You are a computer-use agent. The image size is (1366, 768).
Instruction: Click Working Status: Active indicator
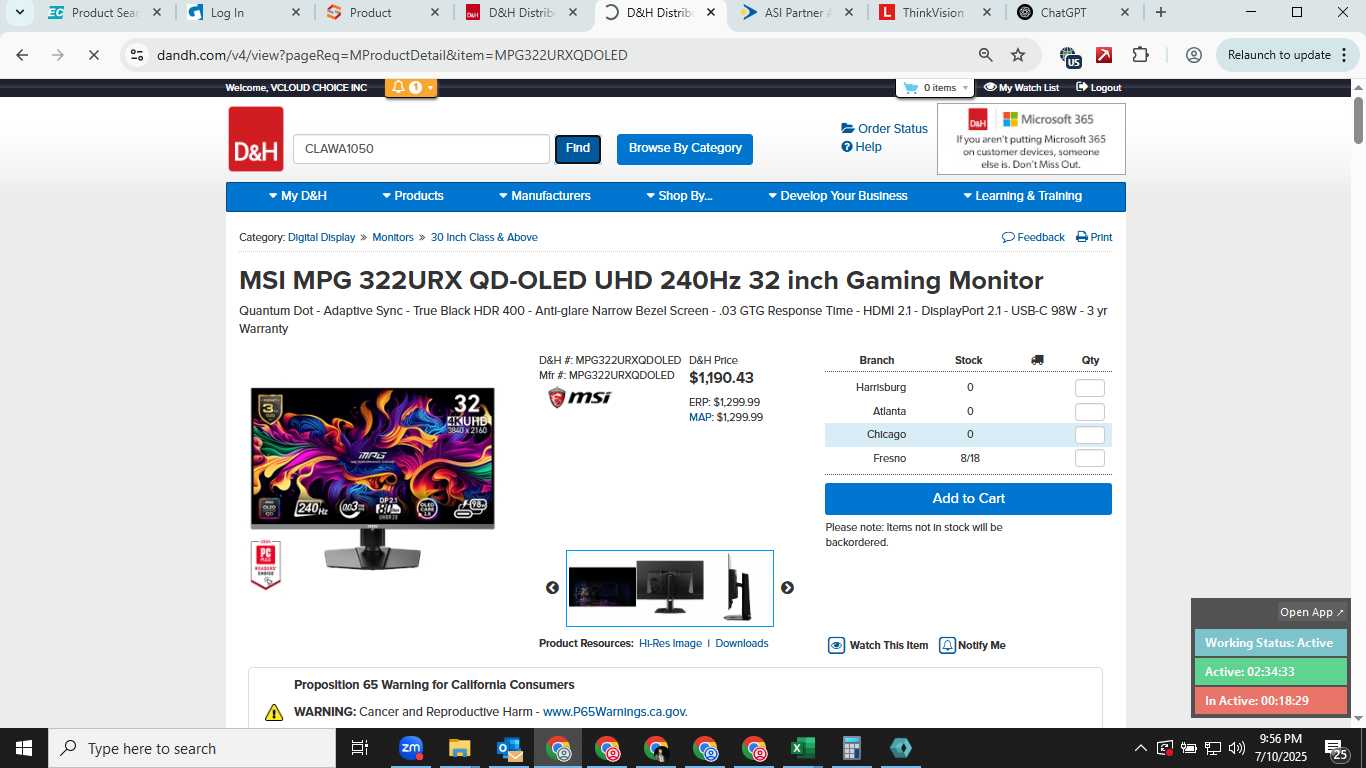click(x=1271, y=643)
